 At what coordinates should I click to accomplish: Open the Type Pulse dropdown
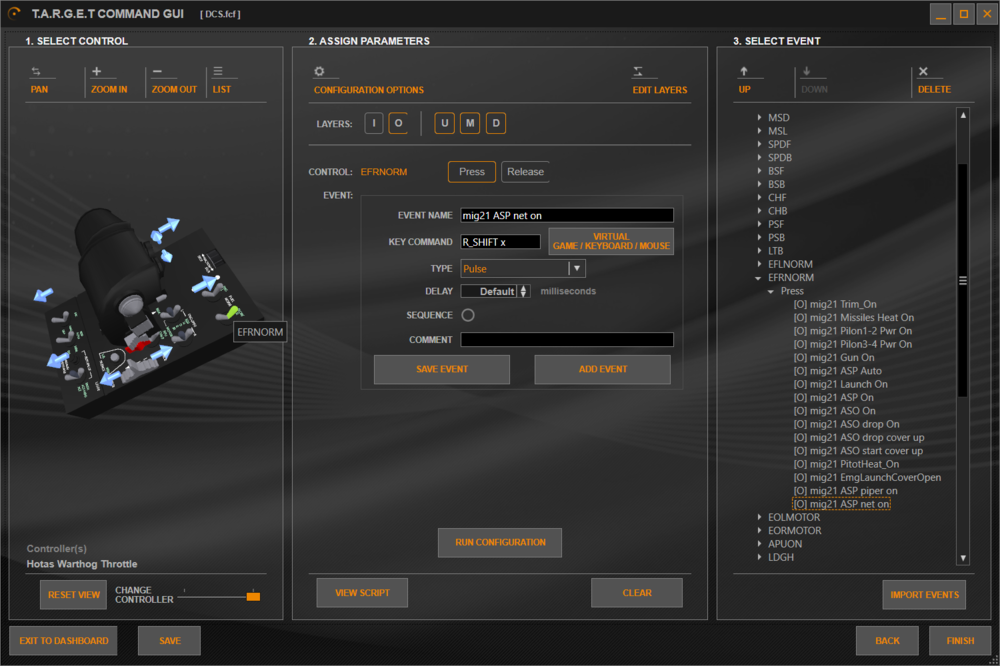tap(523, 269)
